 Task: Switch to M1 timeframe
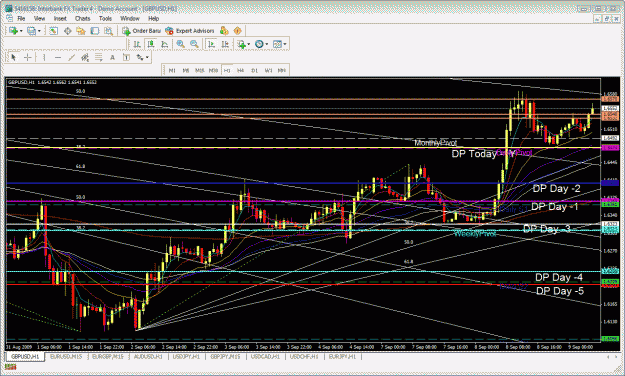click(172, 71)
